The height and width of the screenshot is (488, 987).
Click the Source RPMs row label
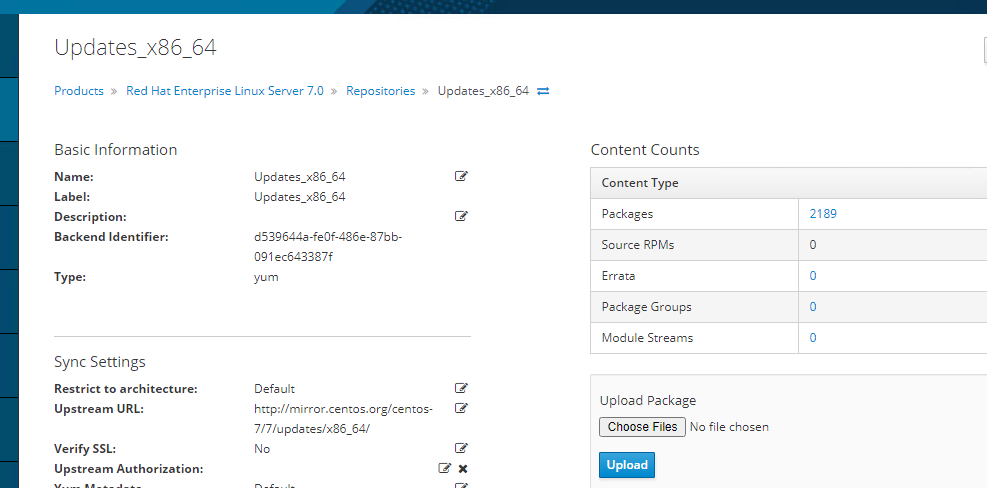pyautogui.click(x=638, y=244)
